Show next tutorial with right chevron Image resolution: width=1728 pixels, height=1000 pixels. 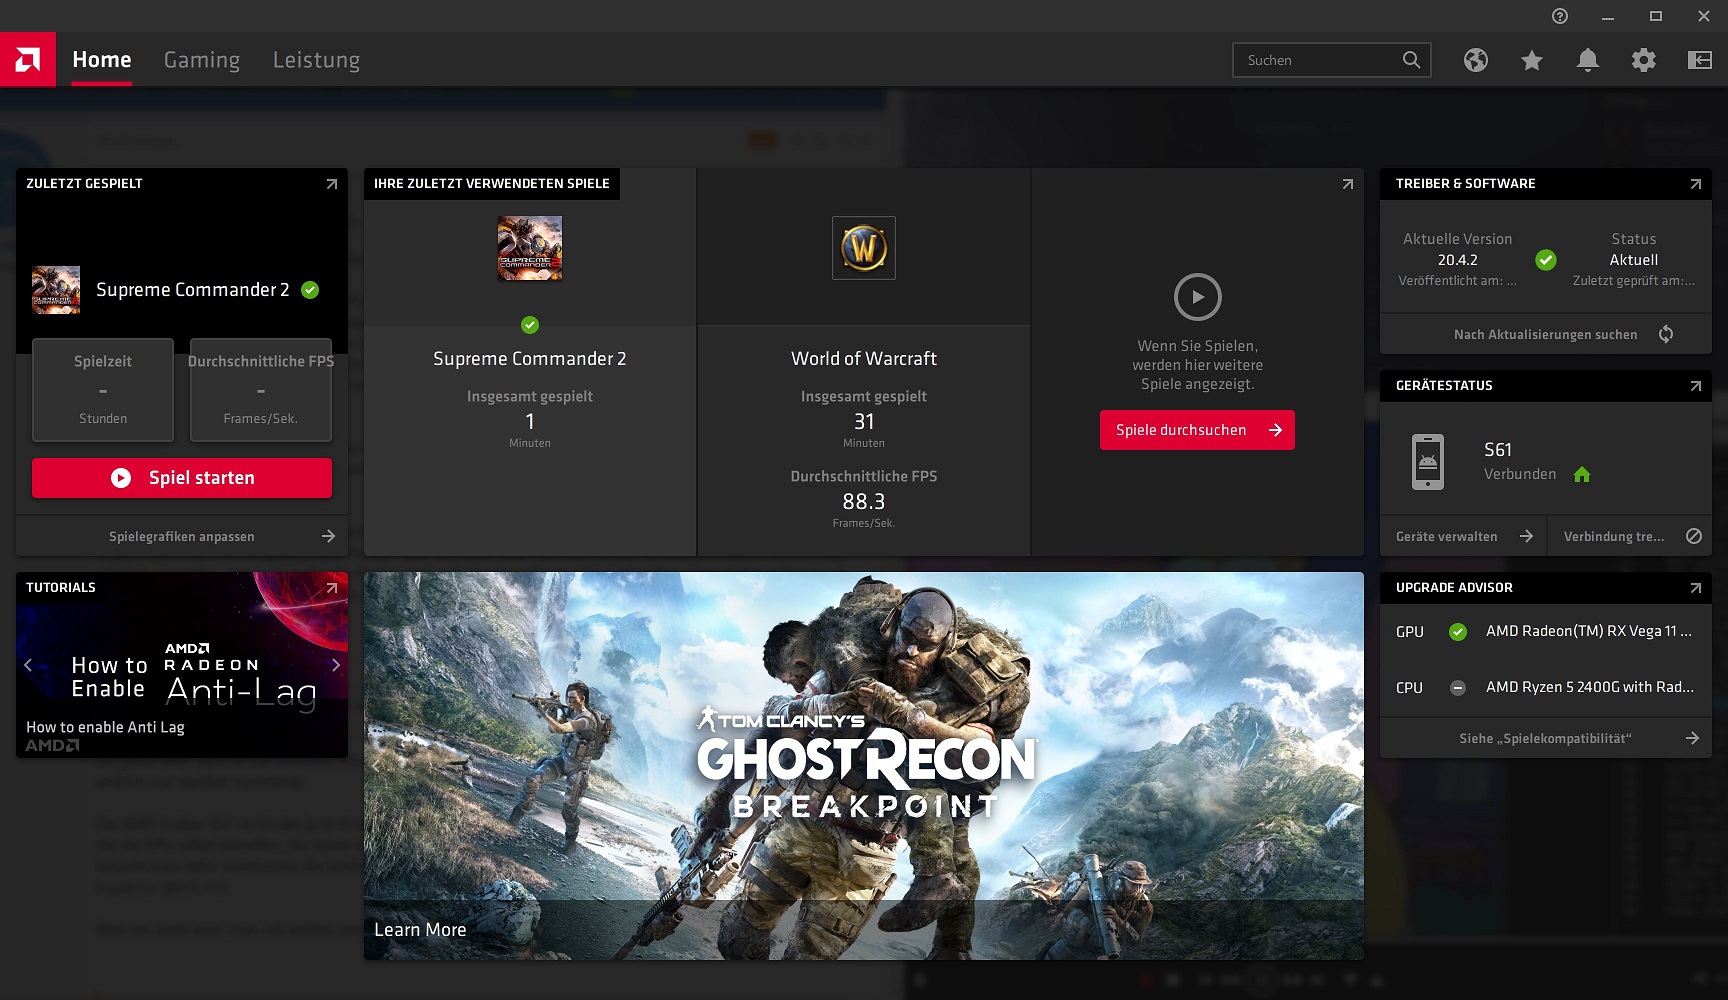coord(336,665)
